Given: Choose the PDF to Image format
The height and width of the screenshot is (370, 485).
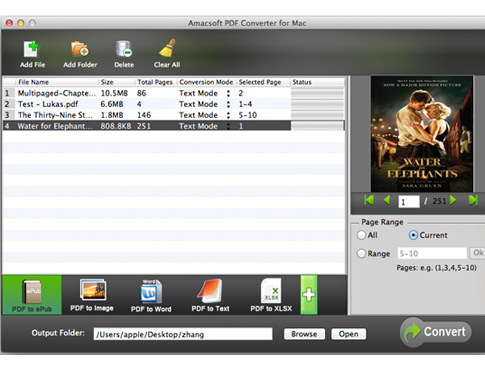Looking at the screenshot, I should point(92,295).
